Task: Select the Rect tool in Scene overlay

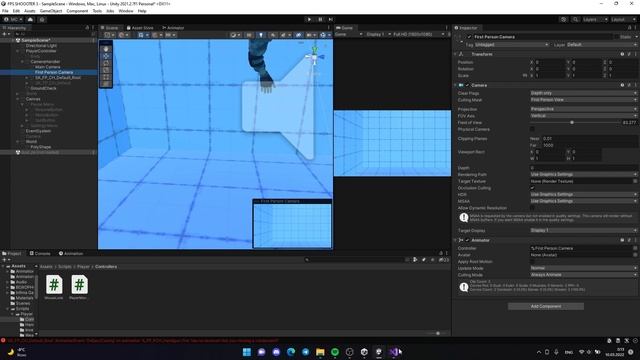Action: [x=106, y=77]
